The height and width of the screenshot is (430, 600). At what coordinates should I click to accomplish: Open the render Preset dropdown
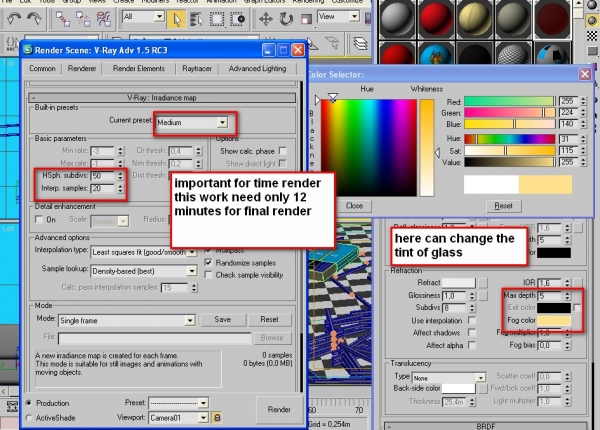coord(178,403)
